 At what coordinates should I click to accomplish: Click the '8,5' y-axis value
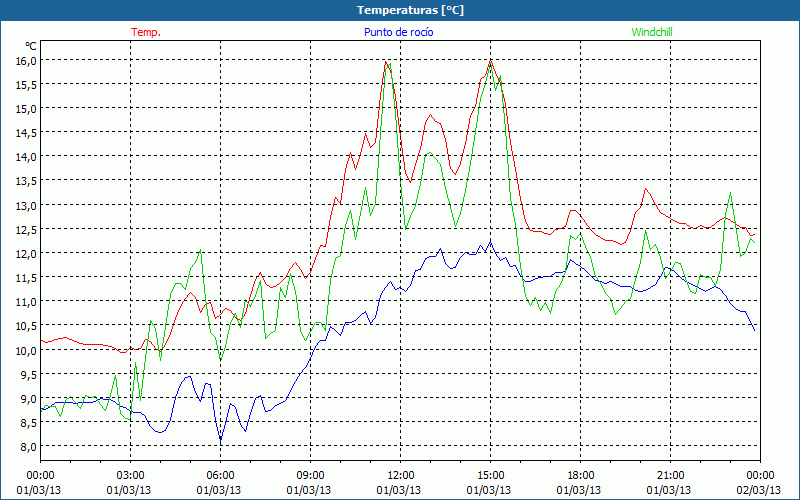(x=29, y=423)
